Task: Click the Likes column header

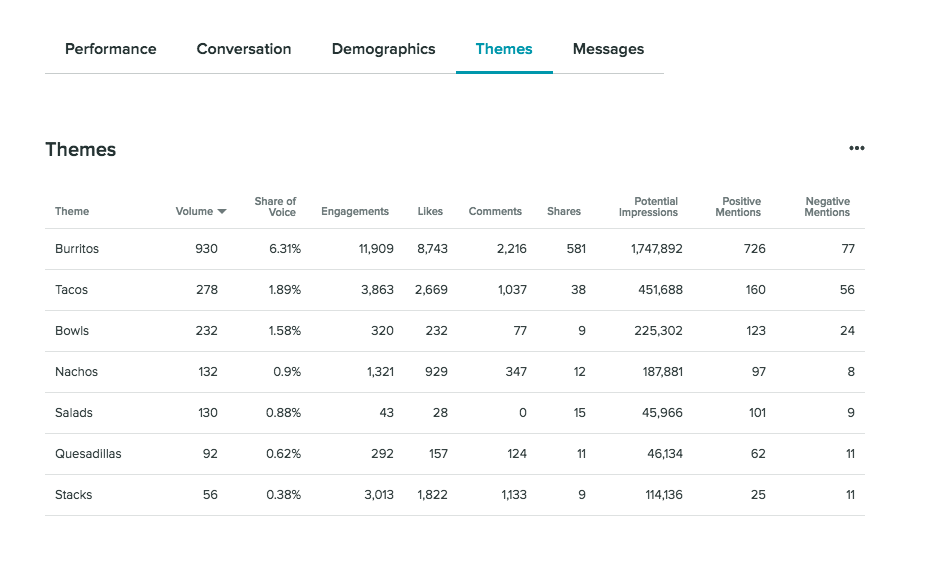Action: click(x=430, y=212)
